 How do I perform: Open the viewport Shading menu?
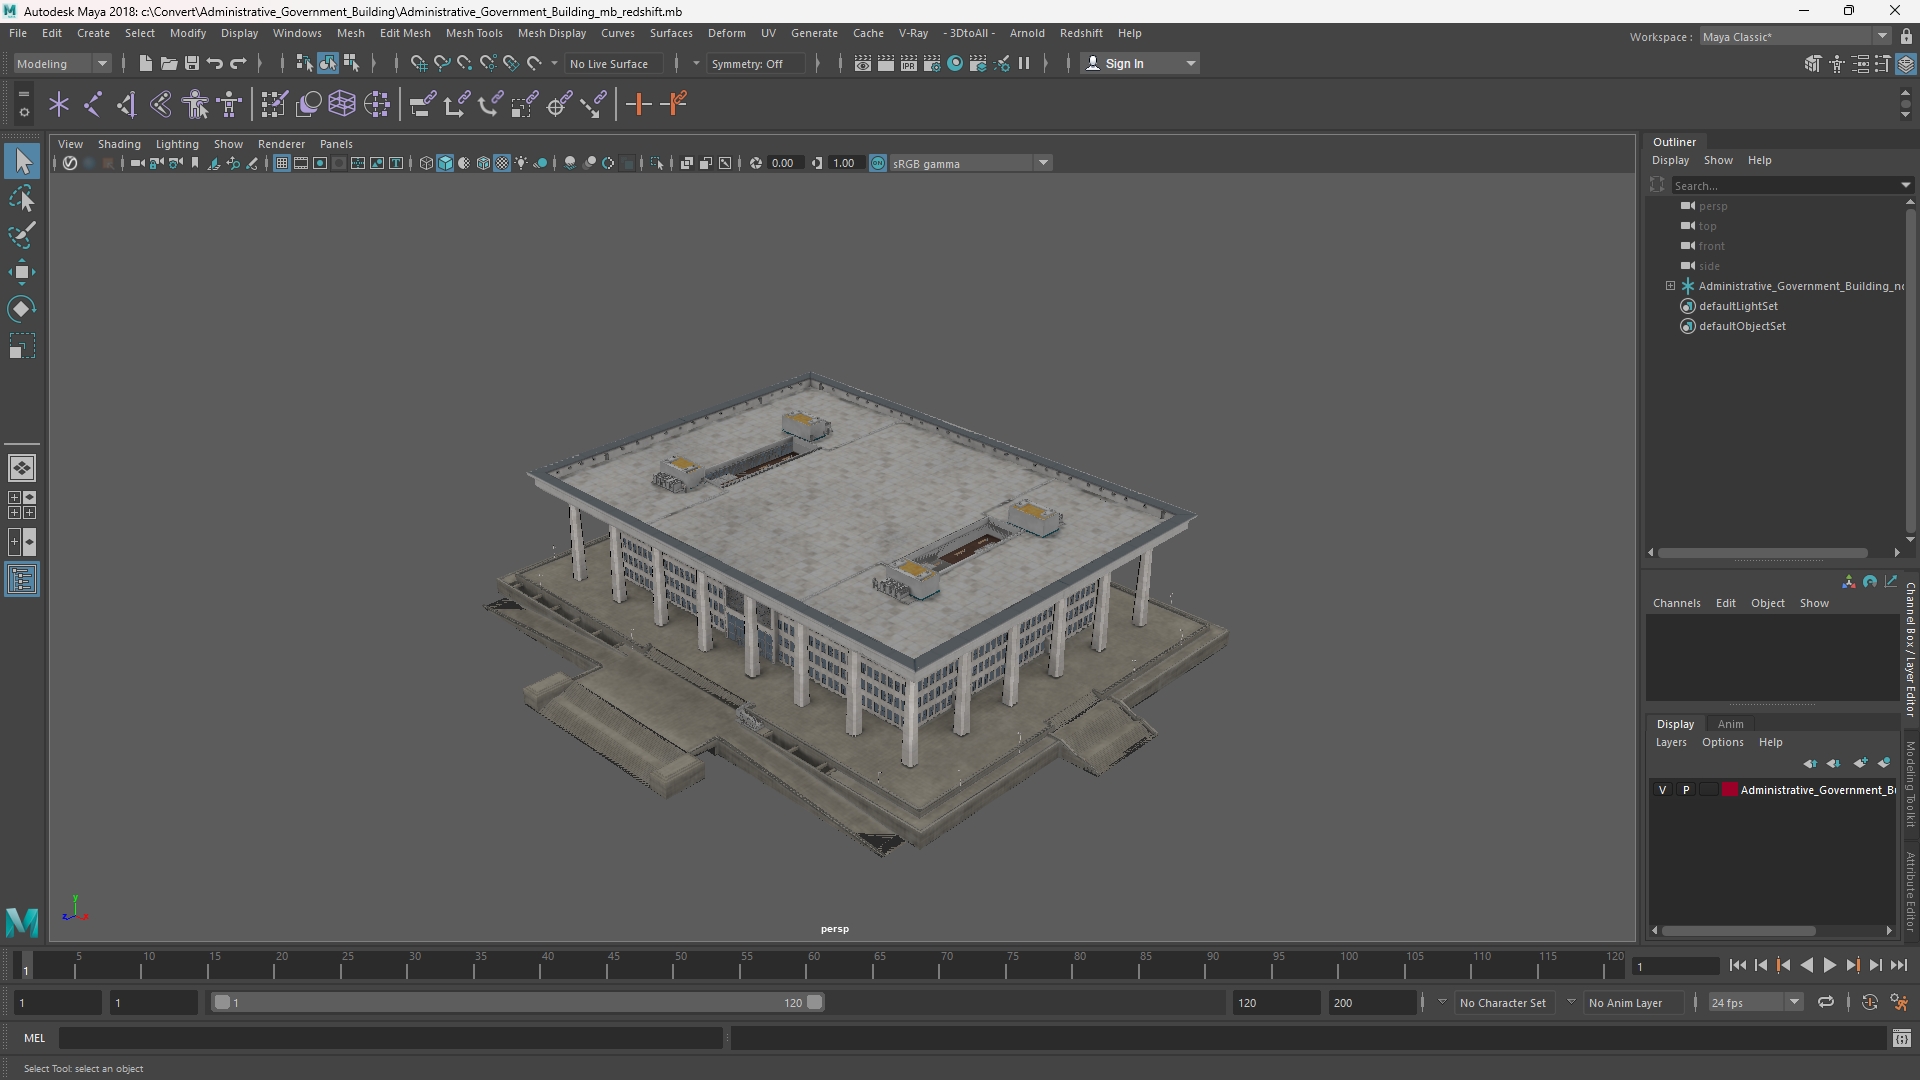point(119,144)
